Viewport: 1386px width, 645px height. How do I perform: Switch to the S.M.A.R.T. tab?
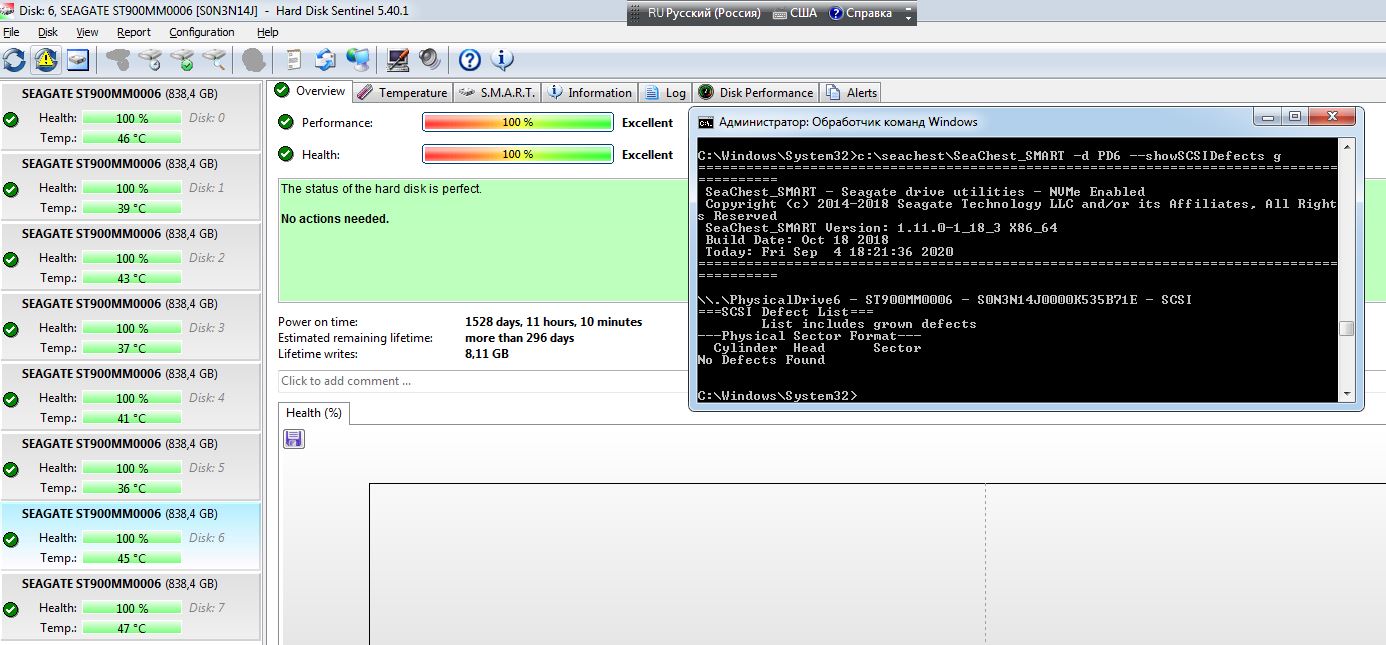click(x=496, y=92)
